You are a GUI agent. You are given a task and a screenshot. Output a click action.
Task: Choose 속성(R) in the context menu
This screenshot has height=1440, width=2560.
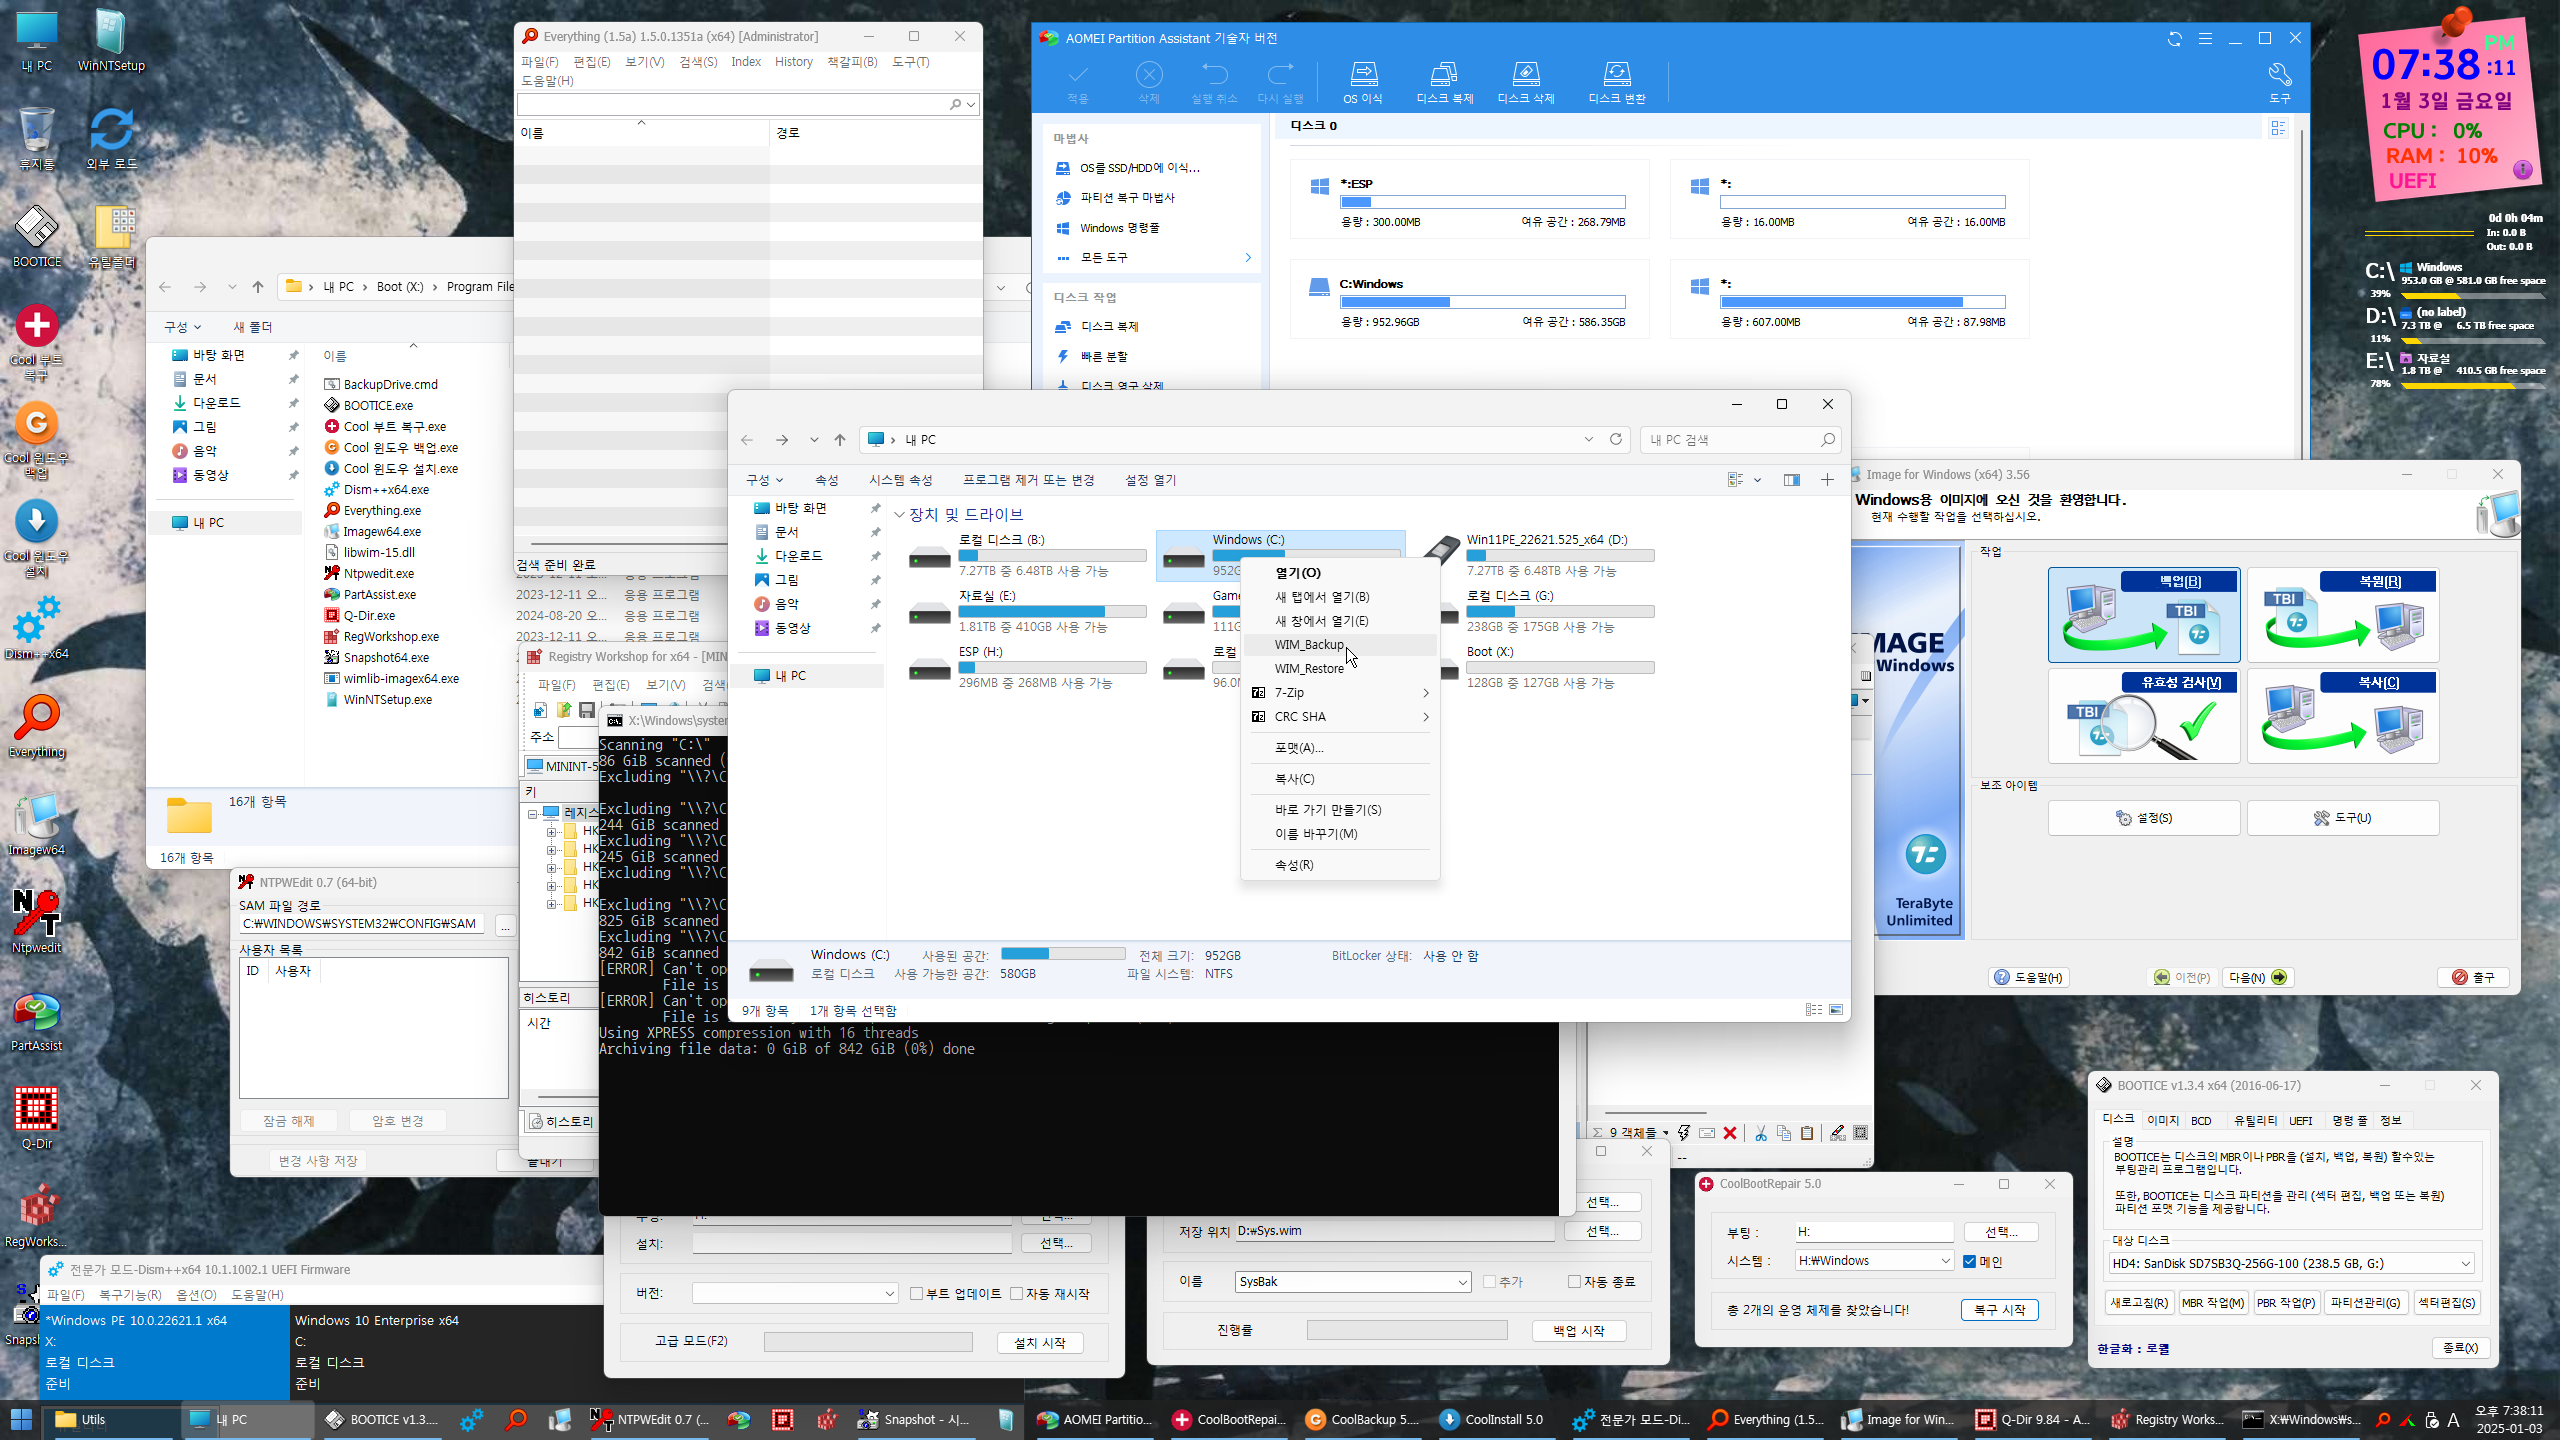pyautogui.click(x=1340, y=864)
